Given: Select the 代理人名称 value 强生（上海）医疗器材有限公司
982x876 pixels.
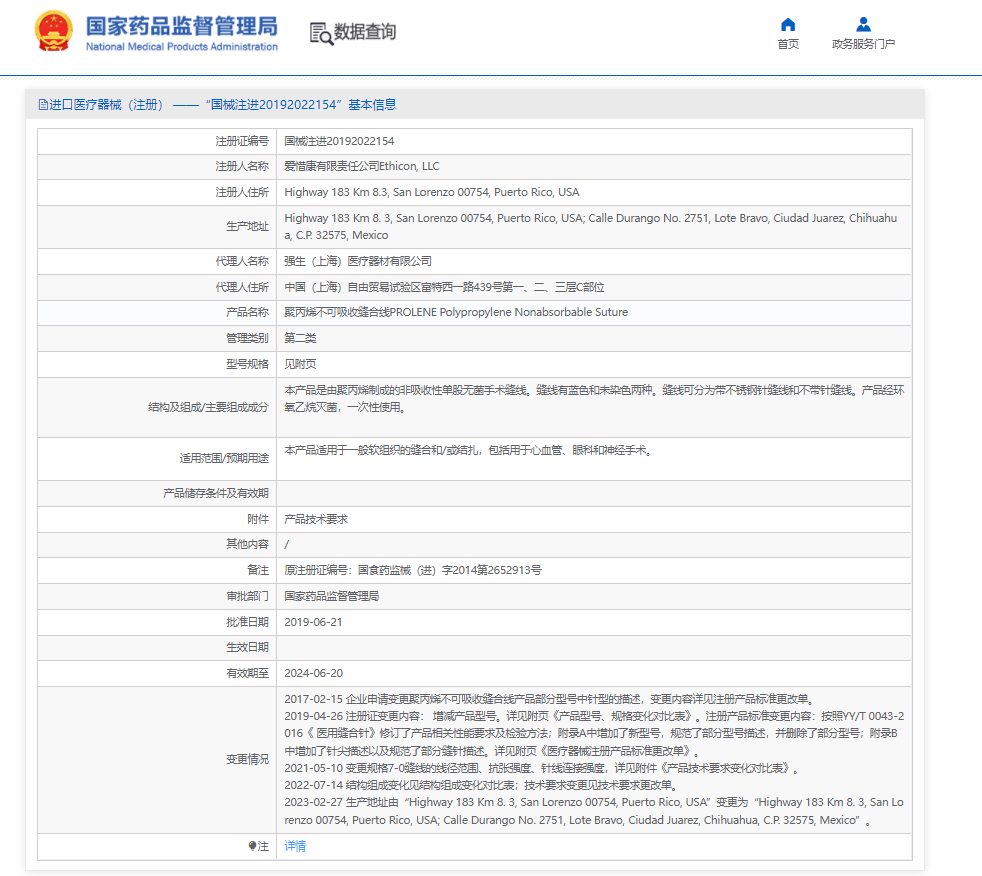Looking at the screenshot, I should [x=358, y=261].
